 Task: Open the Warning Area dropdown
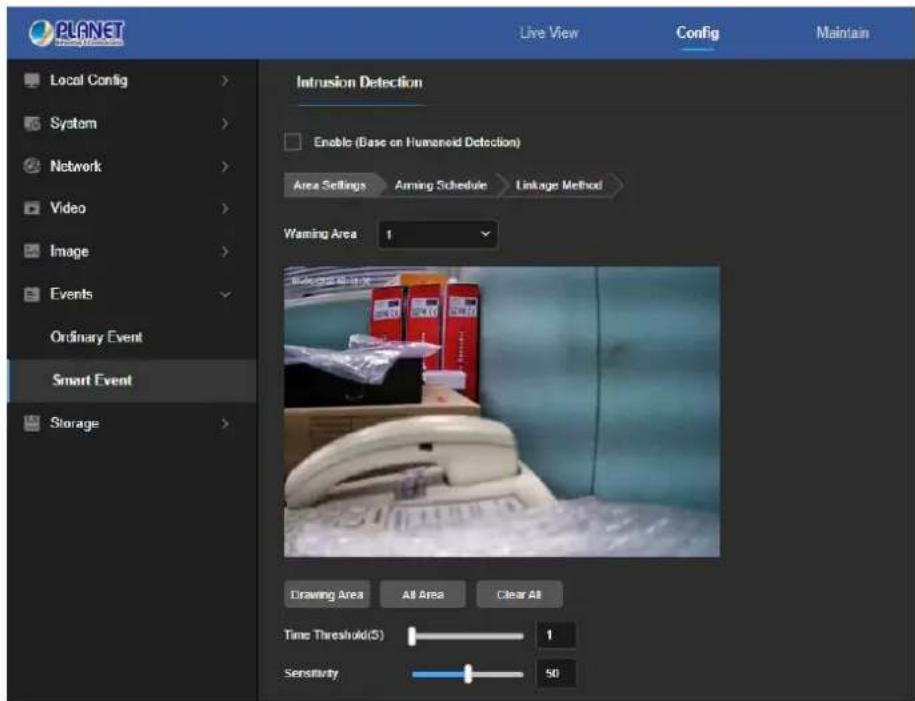(x=438, y=234)
